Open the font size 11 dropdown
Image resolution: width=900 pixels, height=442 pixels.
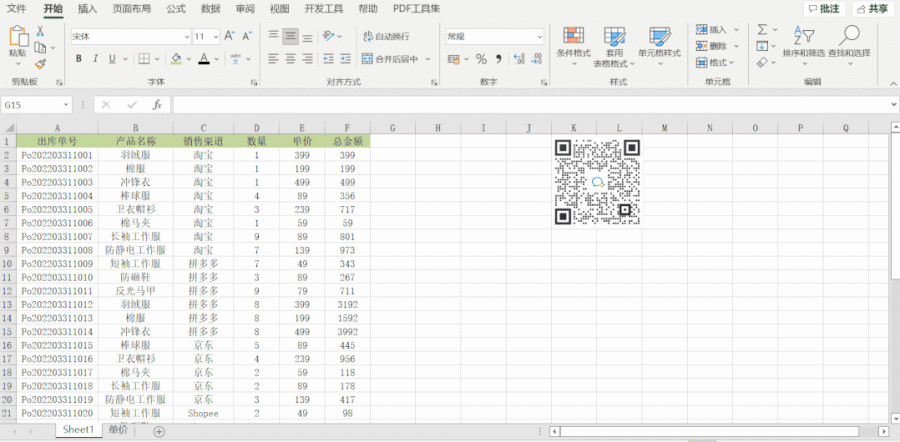click(x=216, y=37)
